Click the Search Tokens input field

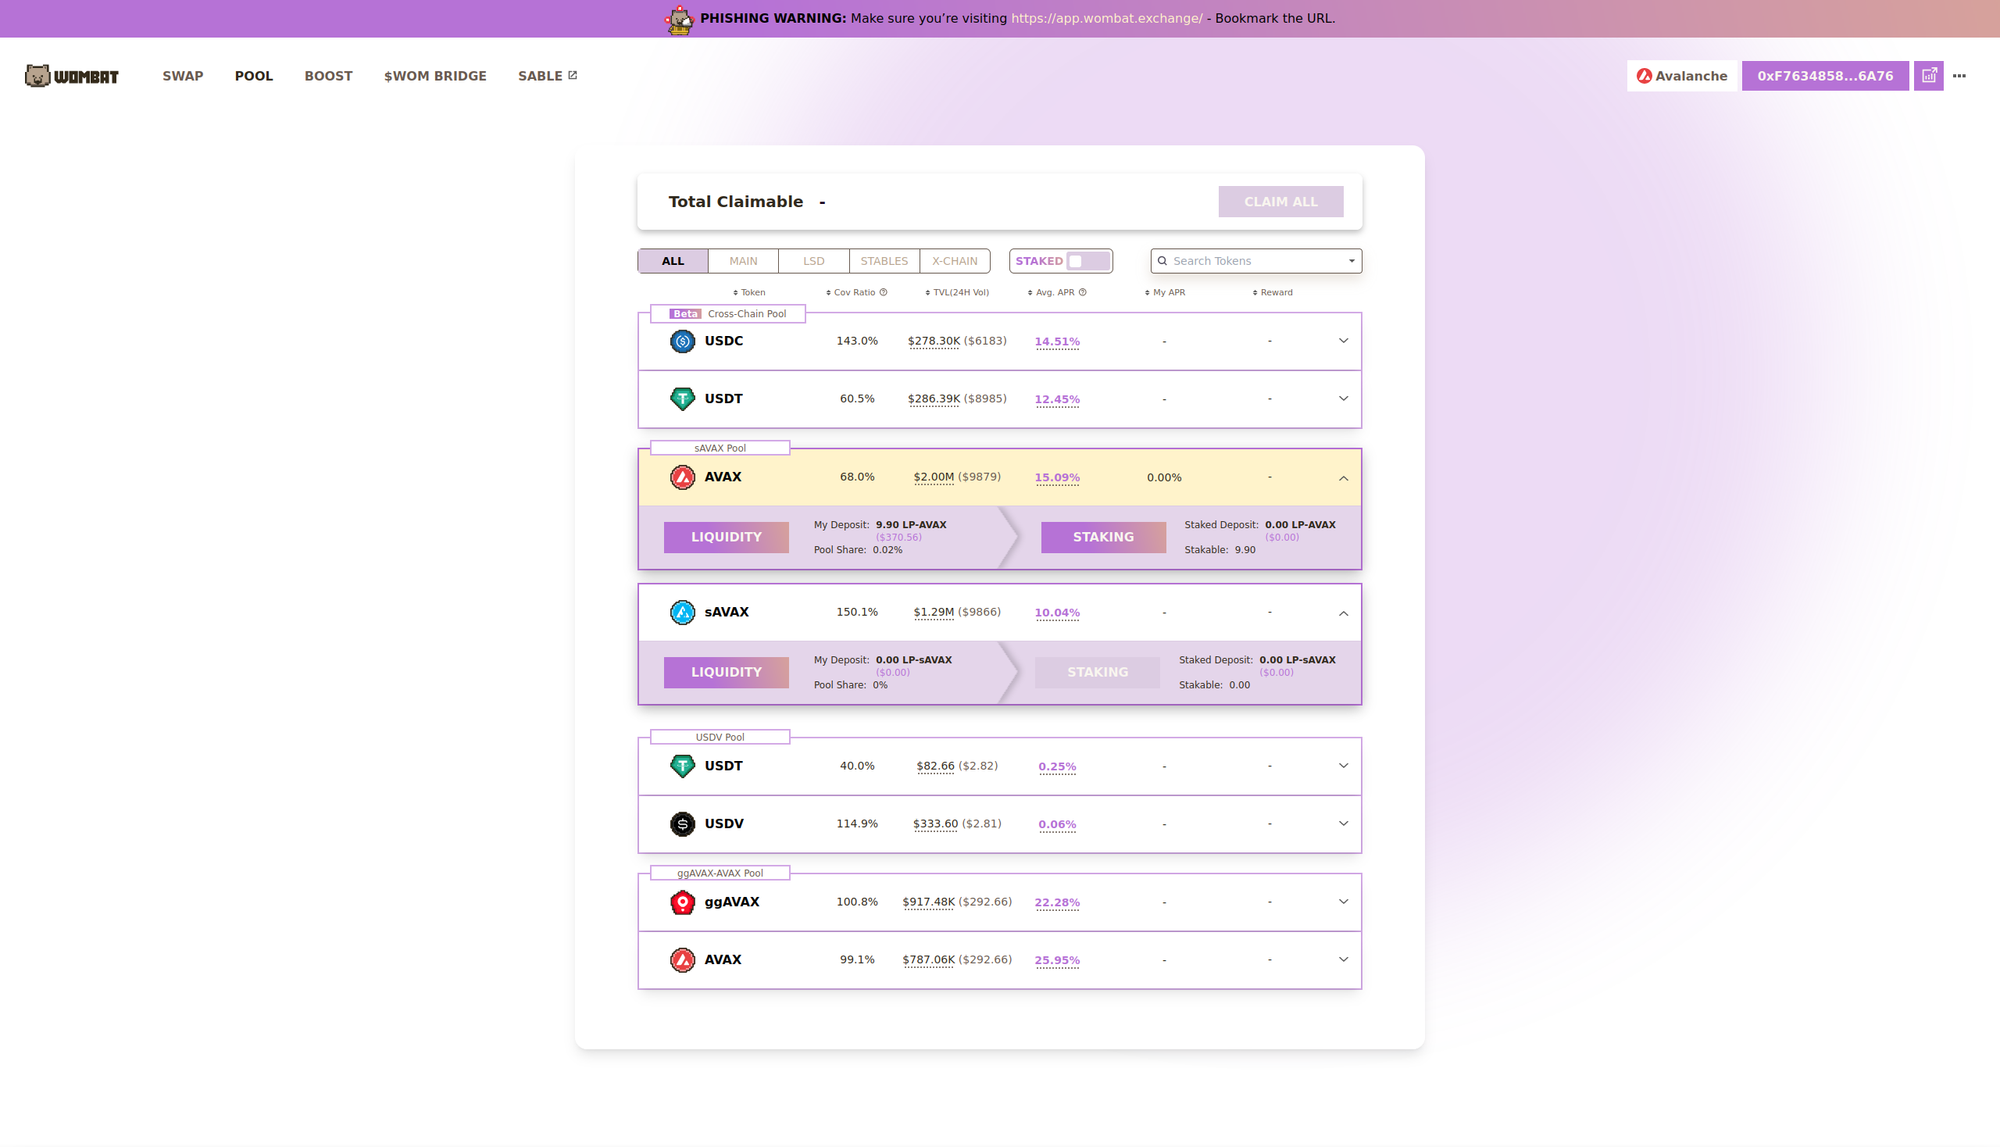coord(1255,260)
